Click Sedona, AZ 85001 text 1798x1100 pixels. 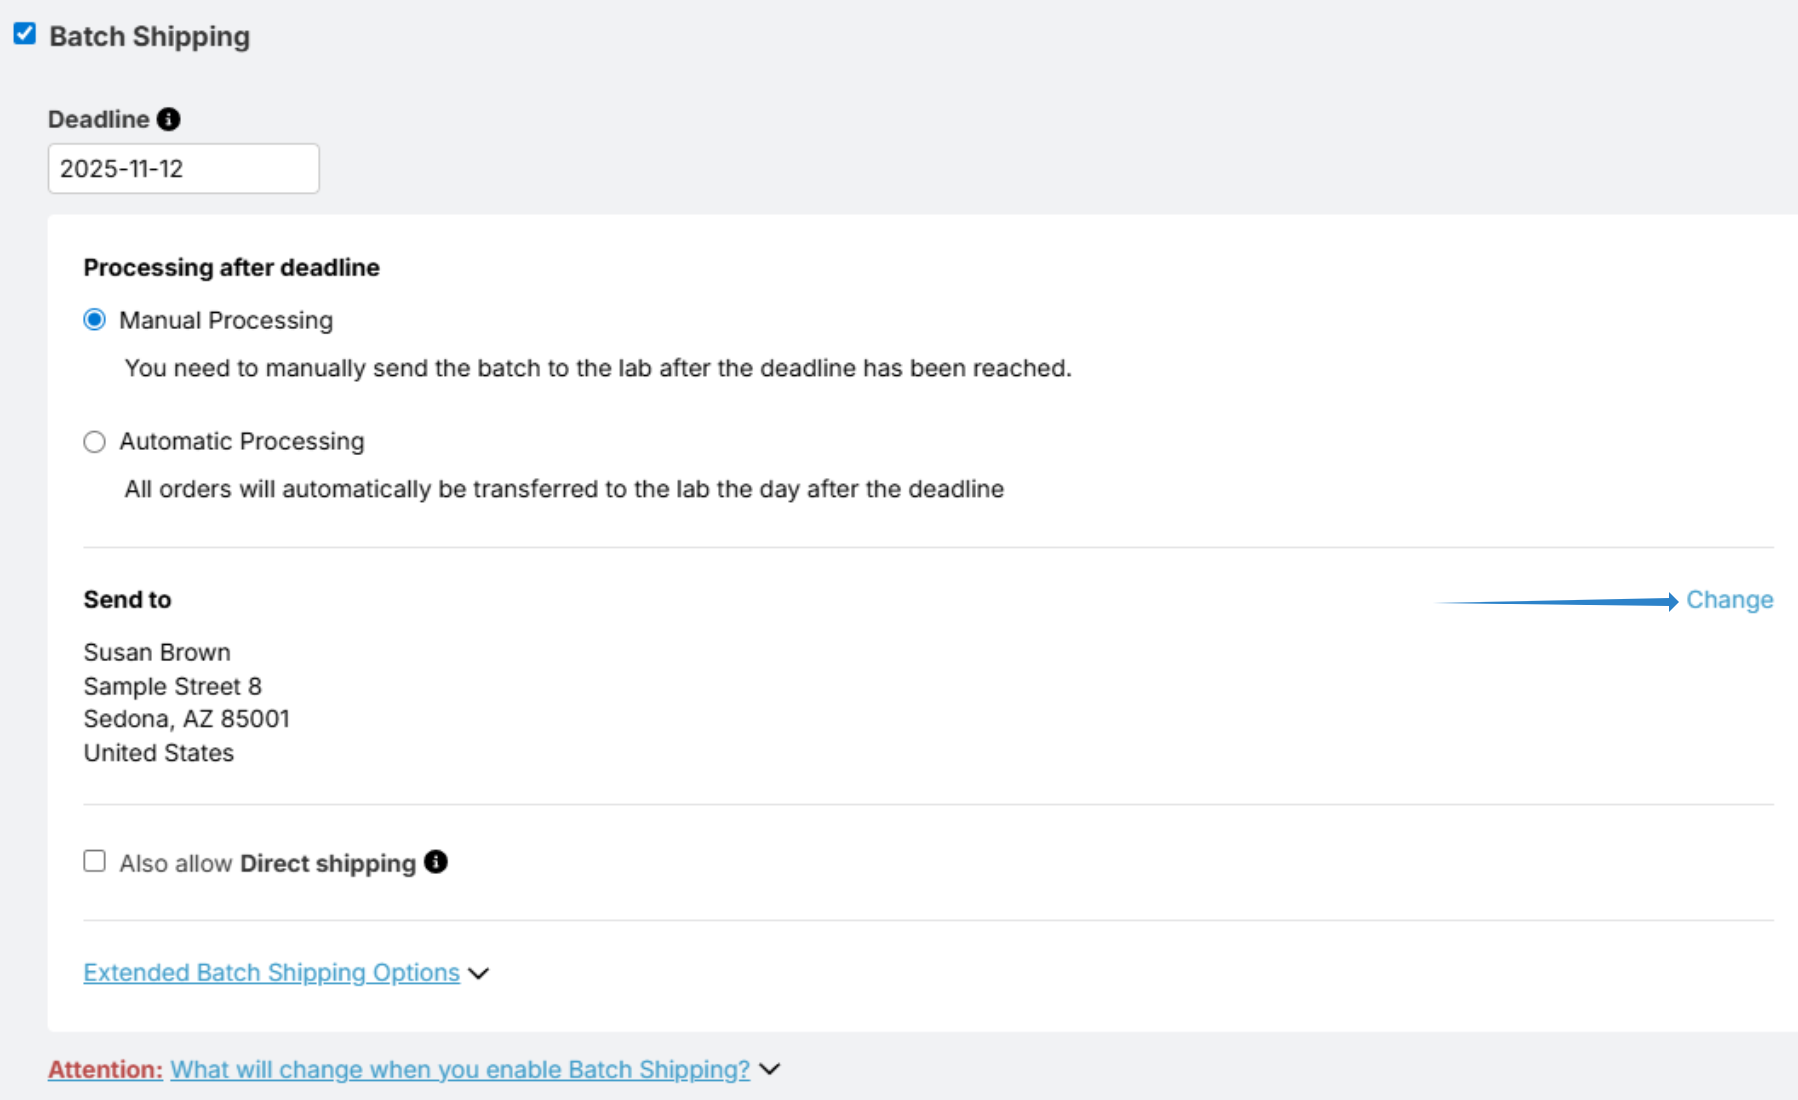[187, 719]
